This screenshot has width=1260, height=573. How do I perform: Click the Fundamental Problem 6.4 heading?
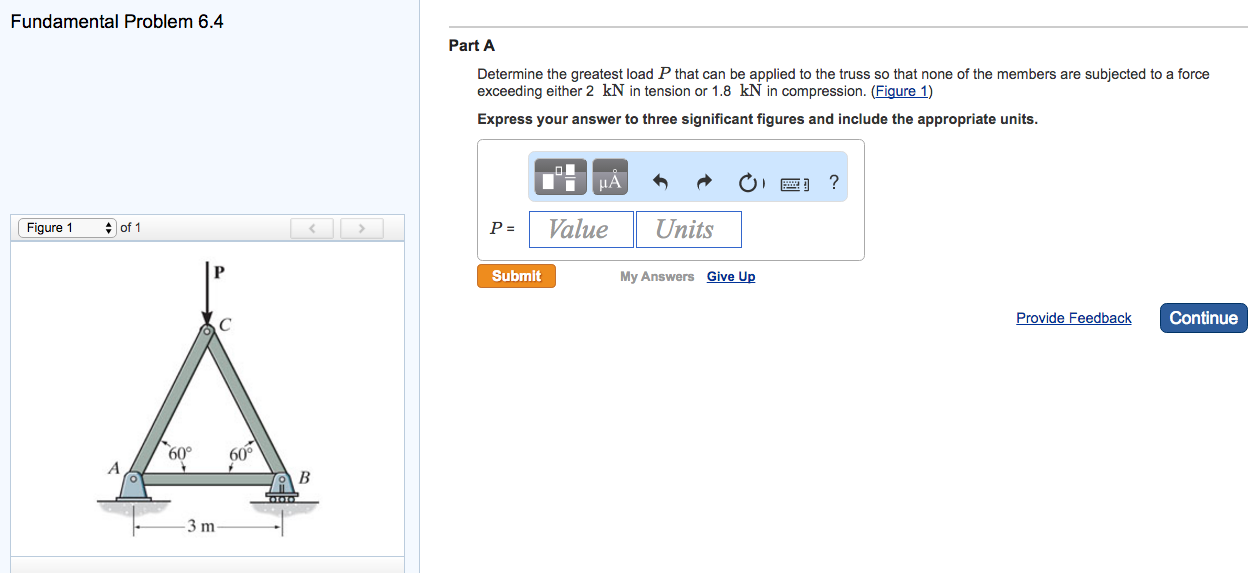(117, 21)
